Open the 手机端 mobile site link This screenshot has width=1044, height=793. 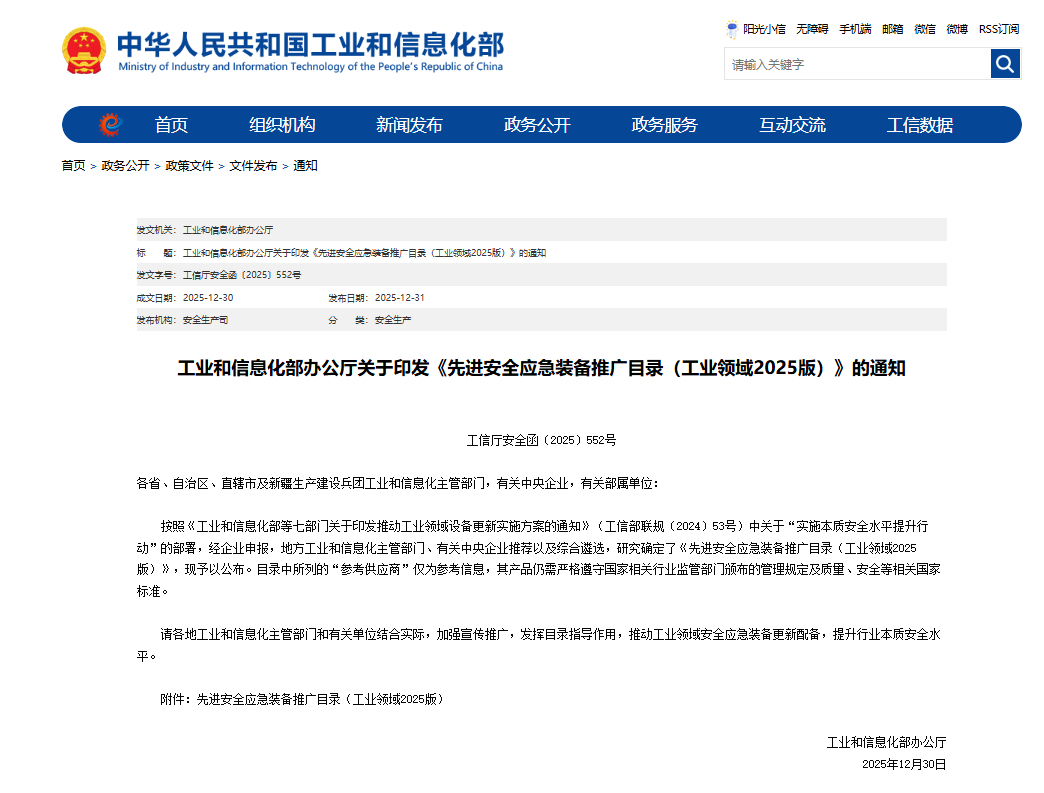point(855,29)
